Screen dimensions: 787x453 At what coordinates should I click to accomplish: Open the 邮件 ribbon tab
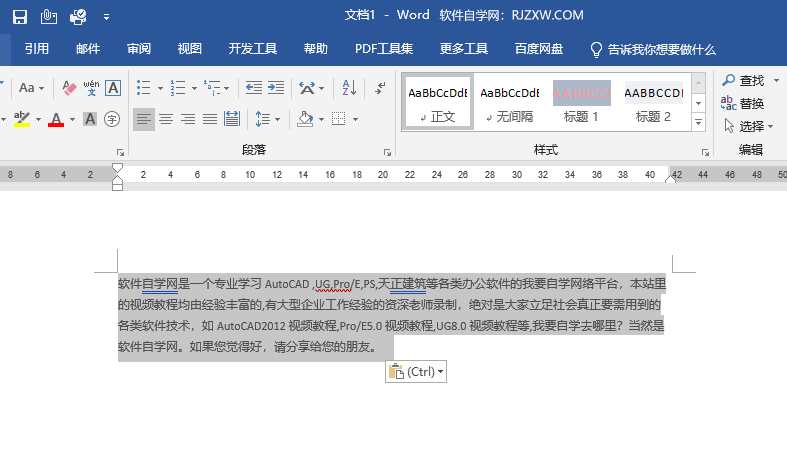(88, 49)
